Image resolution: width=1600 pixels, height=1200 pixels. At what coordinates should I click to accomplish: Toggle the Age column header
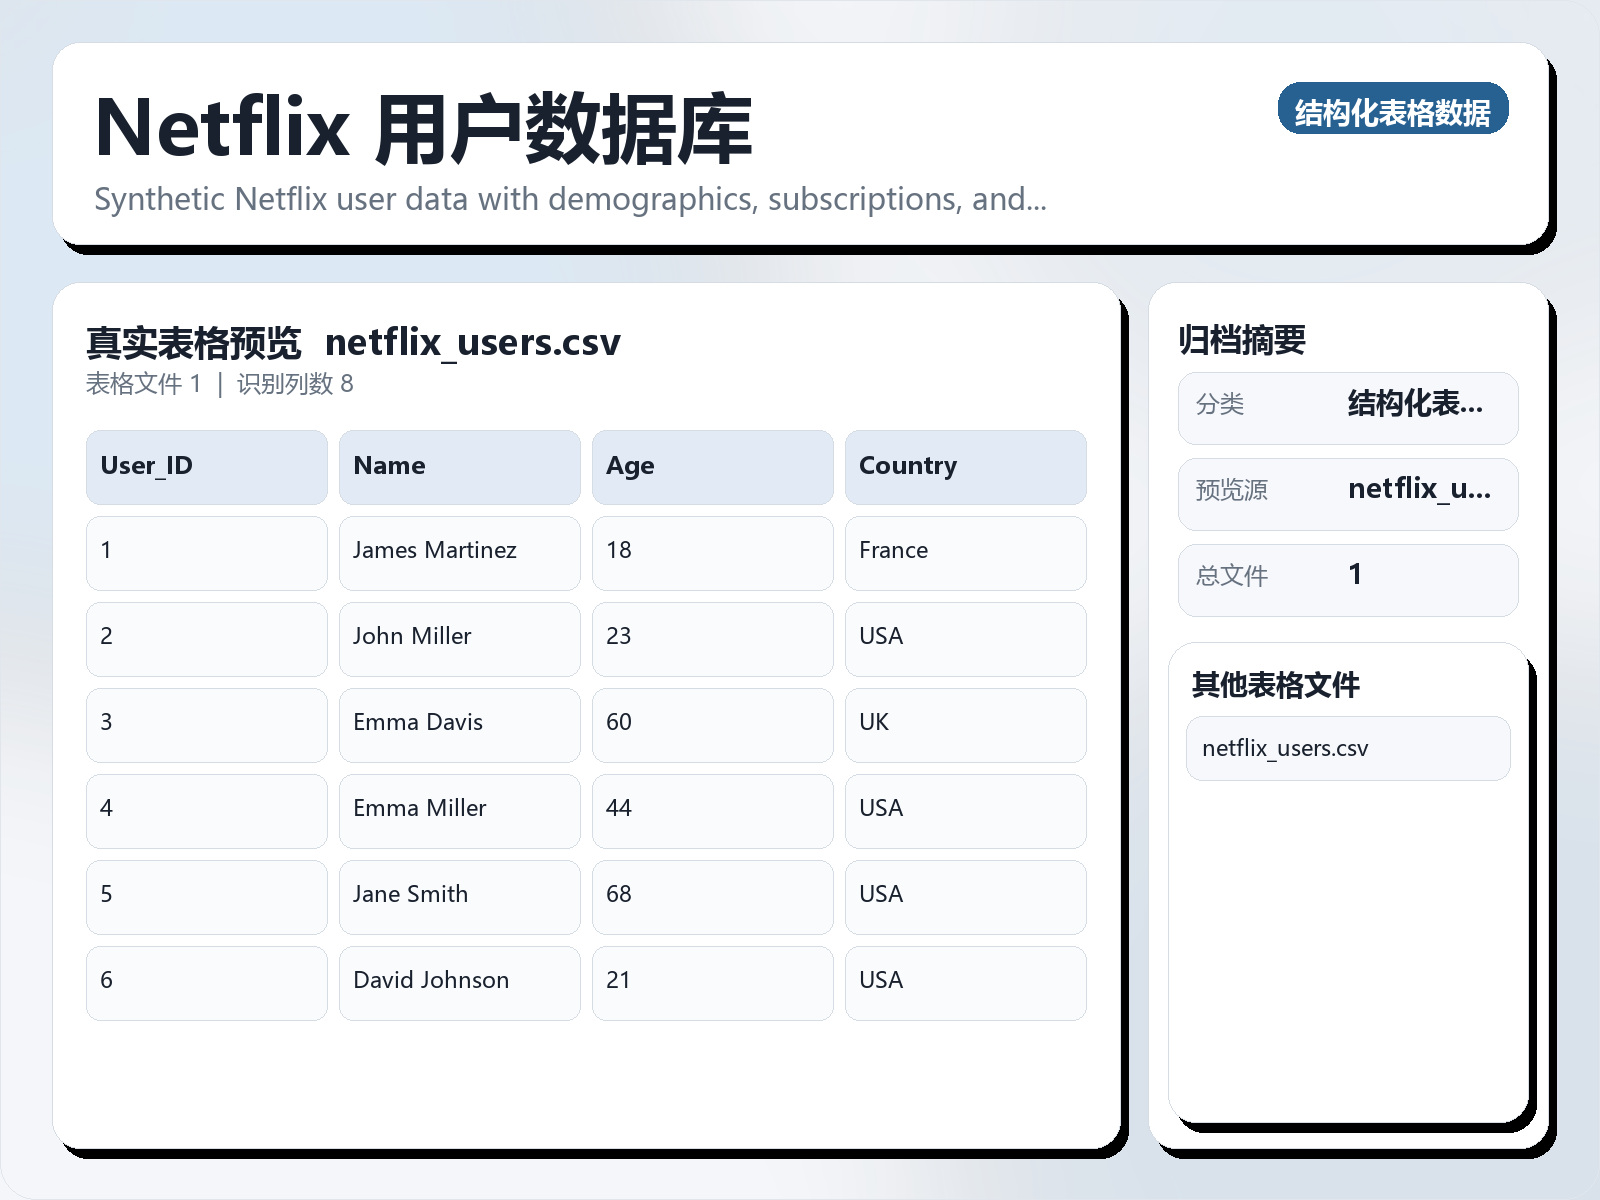(712, 466)
